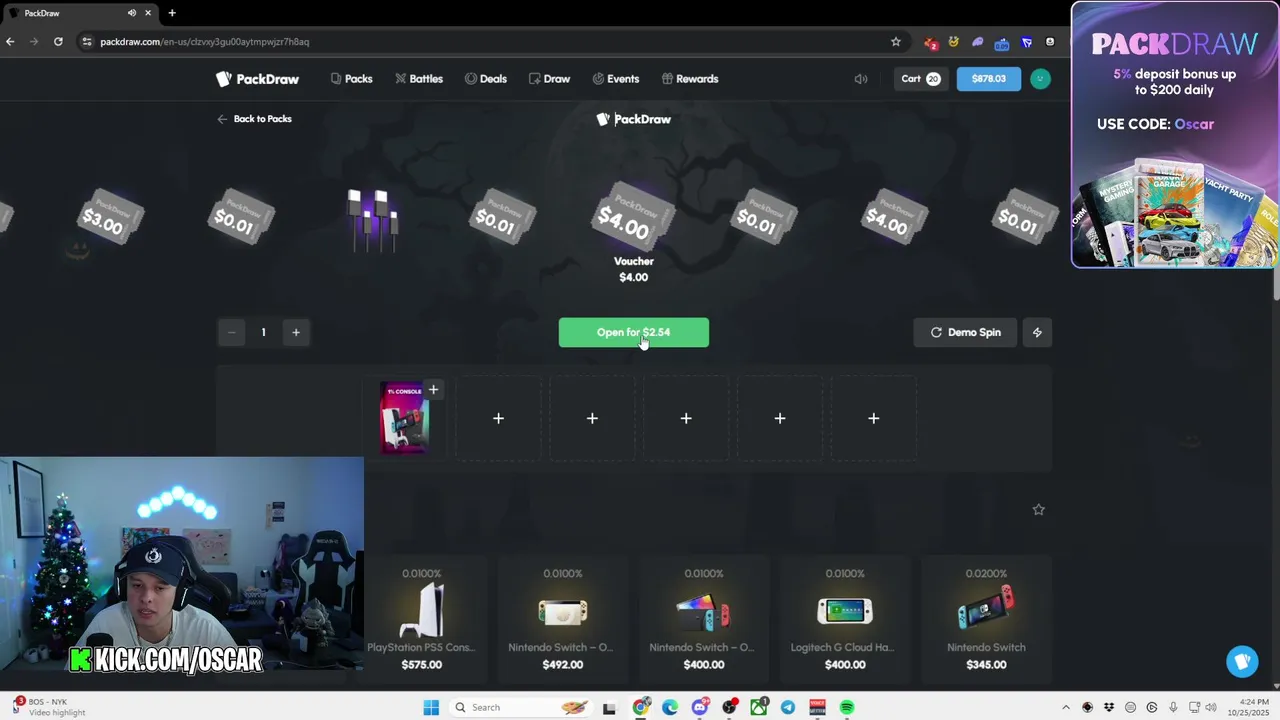Increase pack quantity with plus button
The image size is (1280, 720).
click(296, 332)
